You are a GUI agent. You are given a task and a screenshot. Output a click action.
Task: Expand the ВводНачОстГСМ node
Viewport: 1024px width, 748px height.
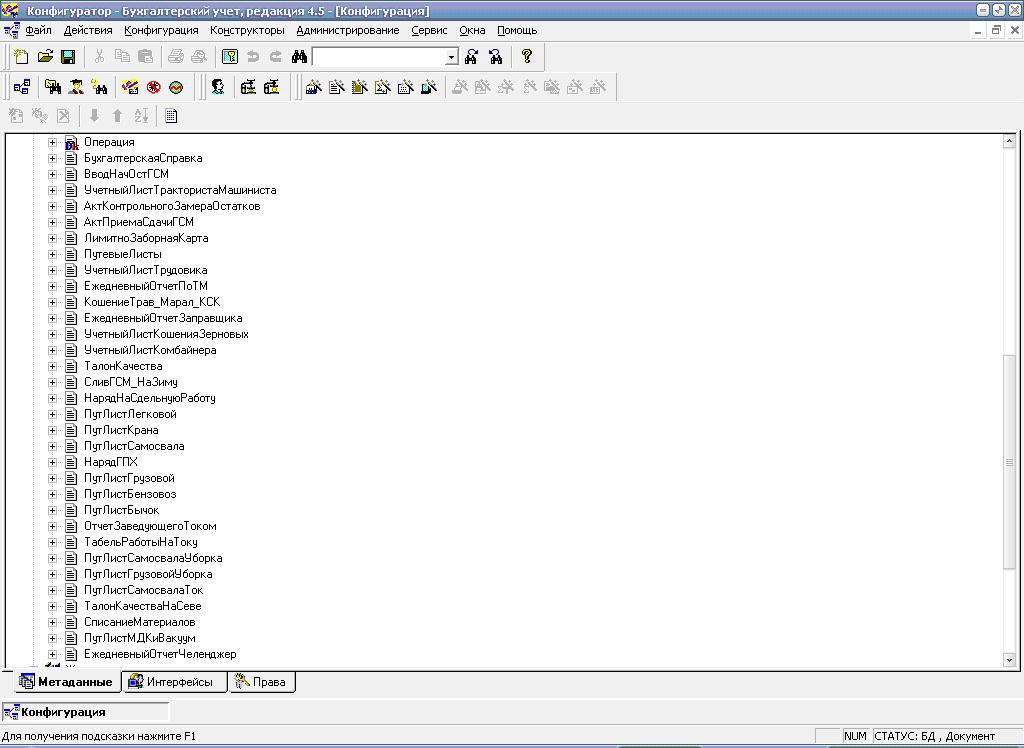click(52, 174)
